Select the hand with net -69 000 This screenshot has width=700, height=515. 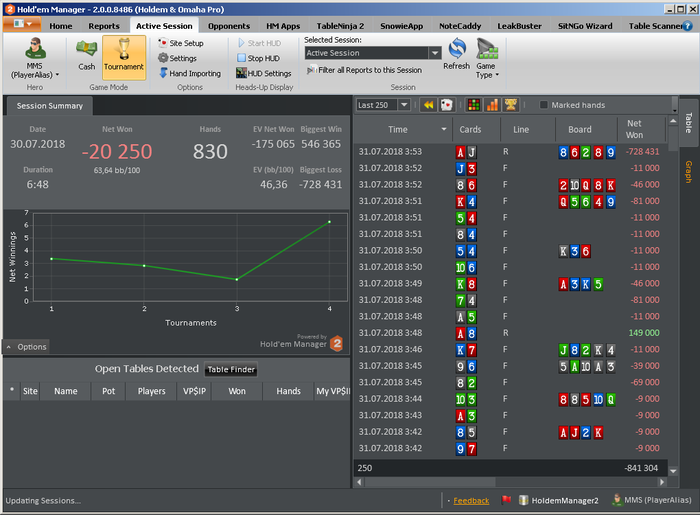coord(510,382)
